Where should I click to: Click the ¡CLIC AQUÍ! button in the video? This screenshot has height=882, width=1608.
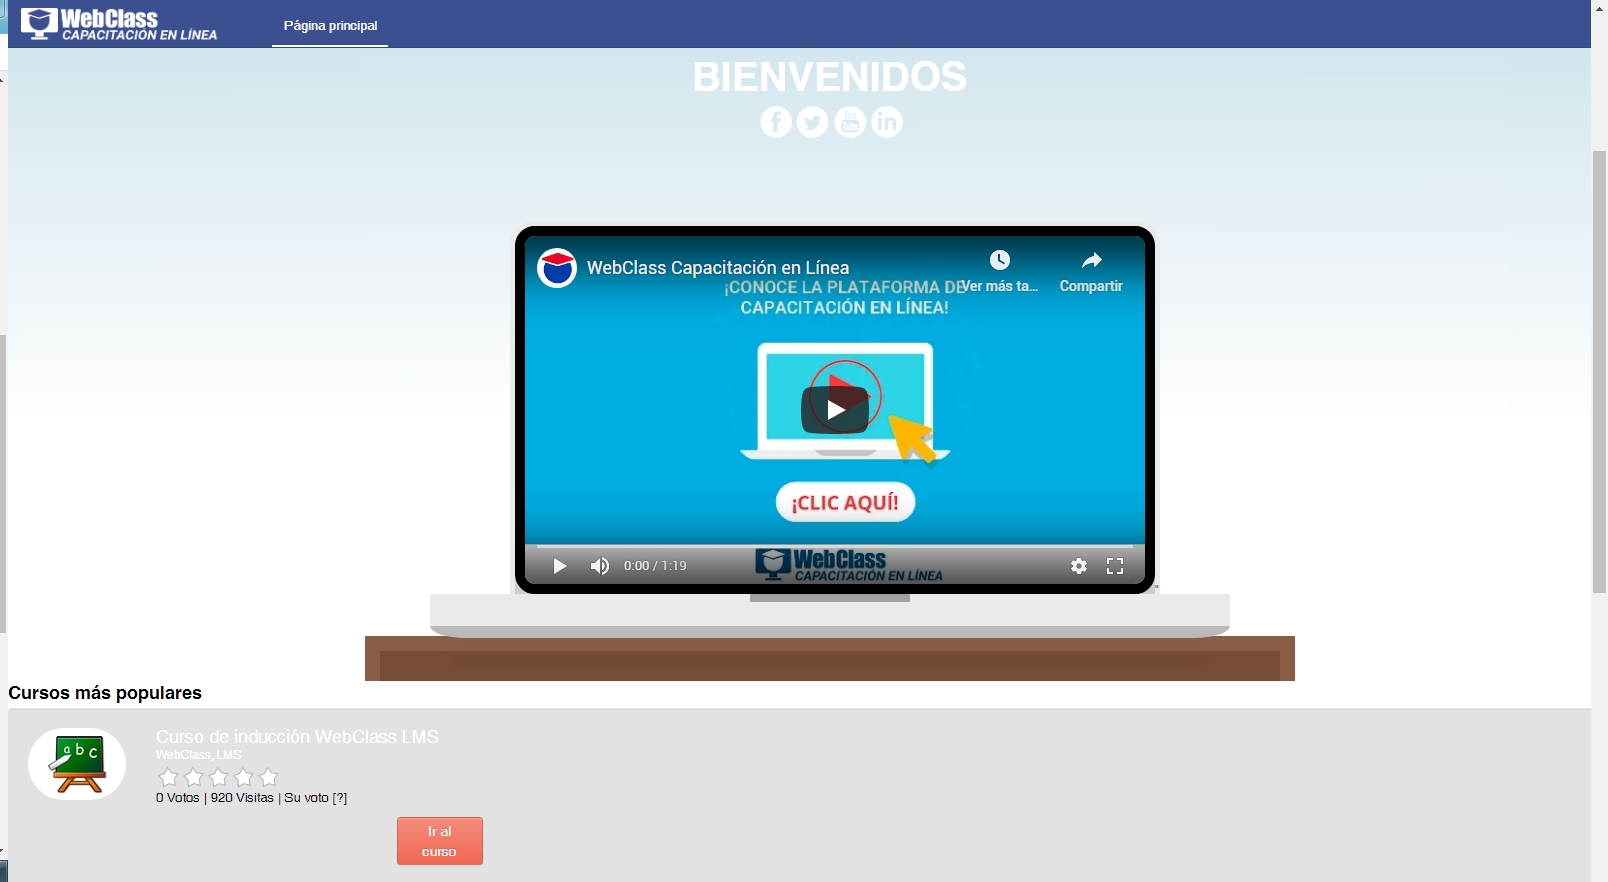point(845,502)
